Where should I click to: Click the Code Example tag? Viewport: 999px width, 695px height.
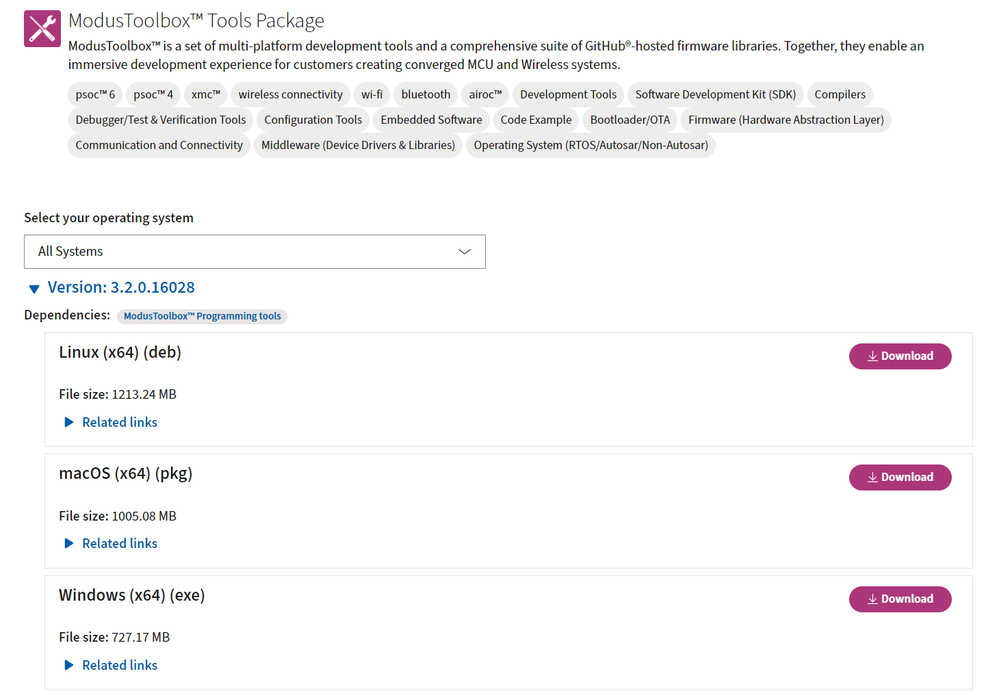(536, 119)
